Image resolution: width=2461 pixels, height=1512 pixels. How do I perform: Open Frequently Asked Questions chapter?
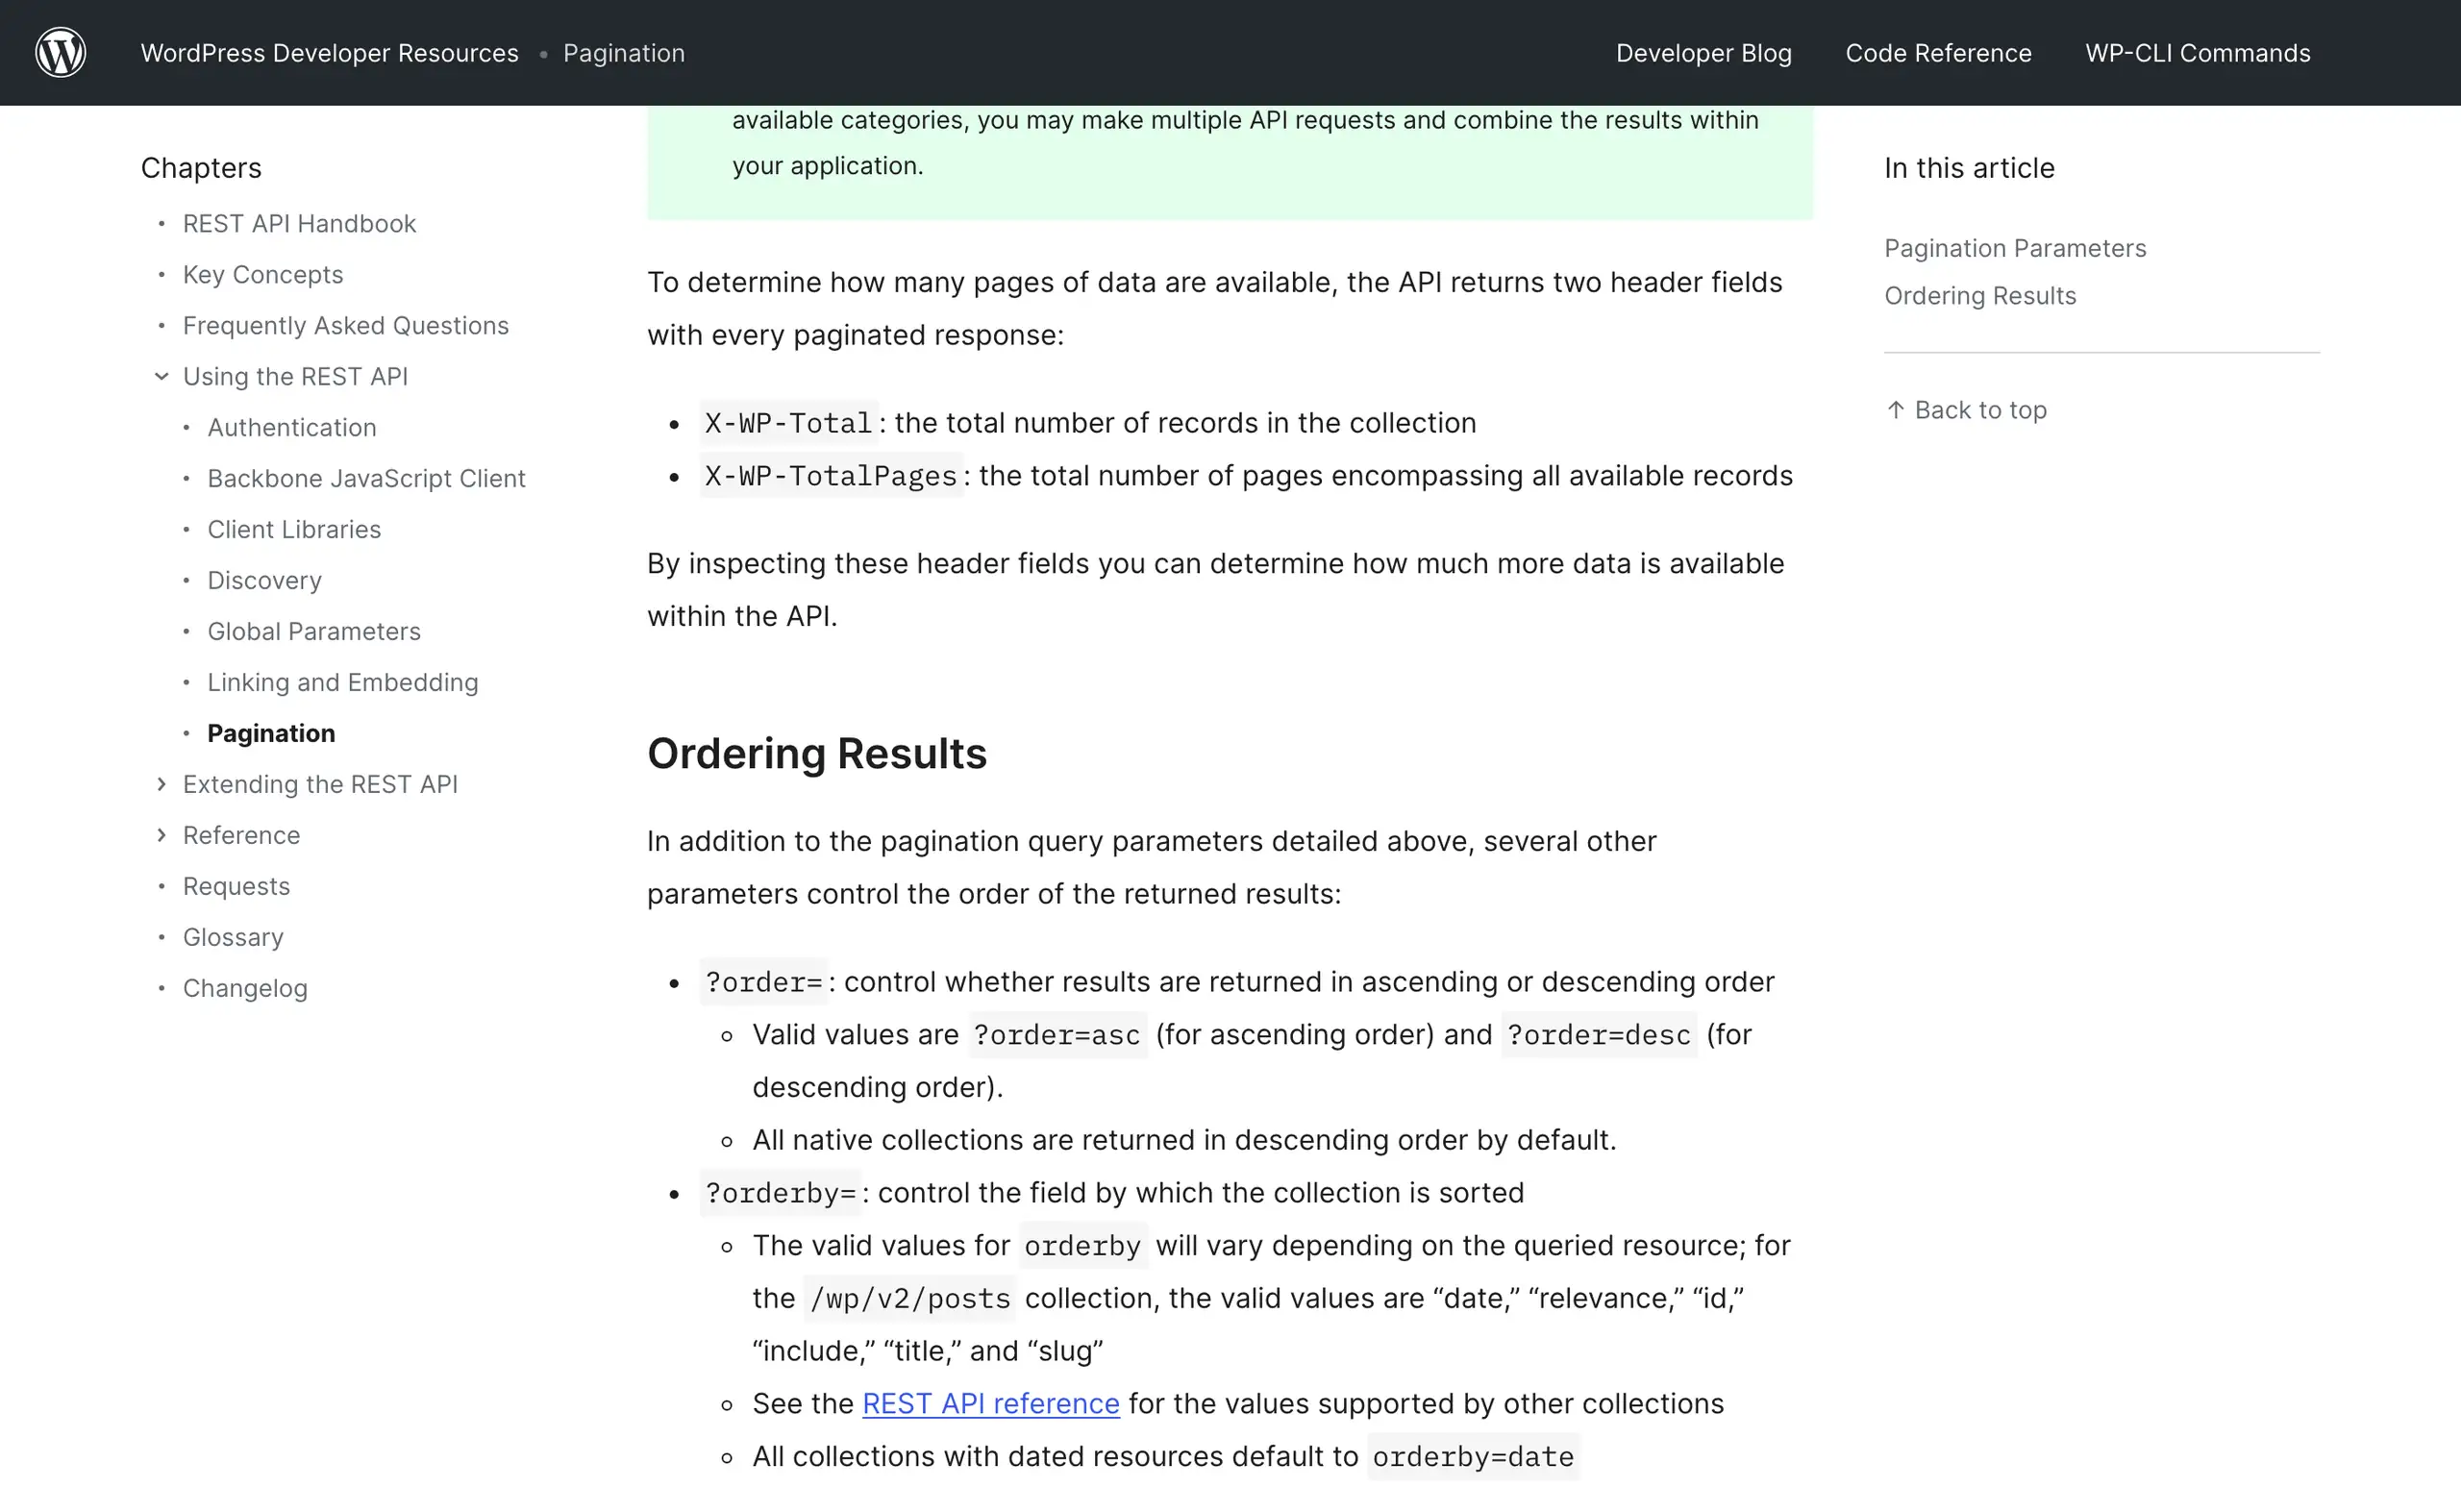346,325
